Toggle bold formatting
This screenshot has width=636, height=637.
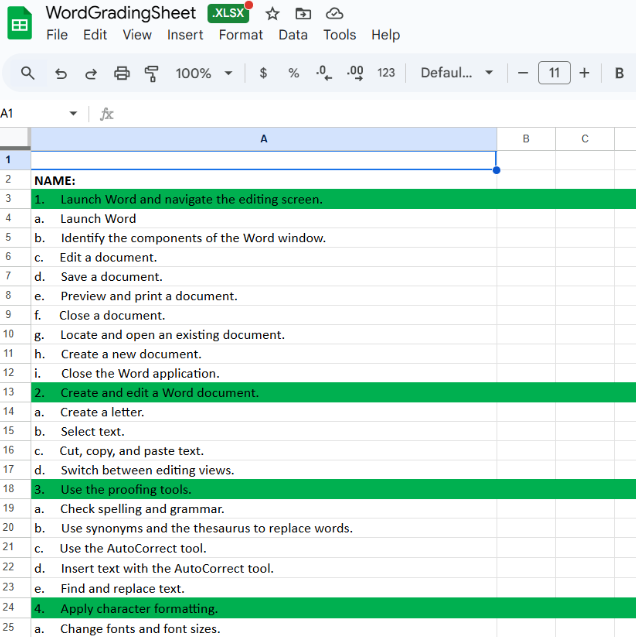[x=619, y=73]
